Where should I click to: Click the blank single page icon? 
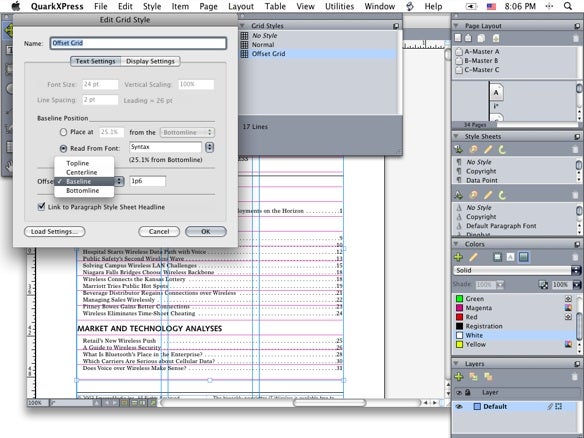(x=458, y=38)
